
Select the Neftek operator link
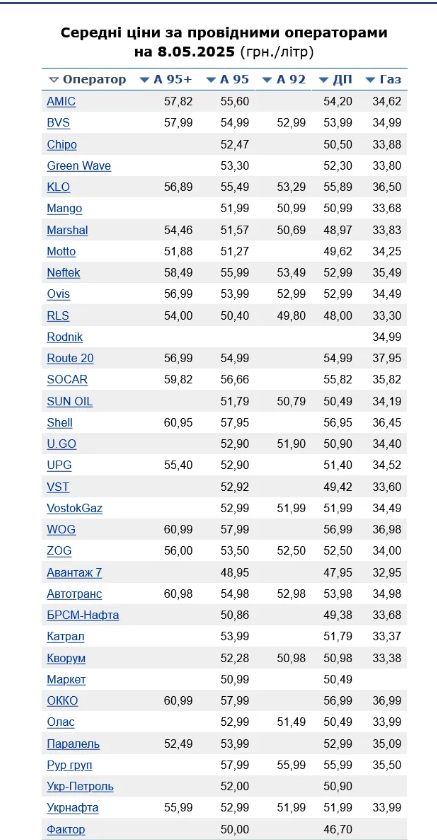click(x=64, y=273)
